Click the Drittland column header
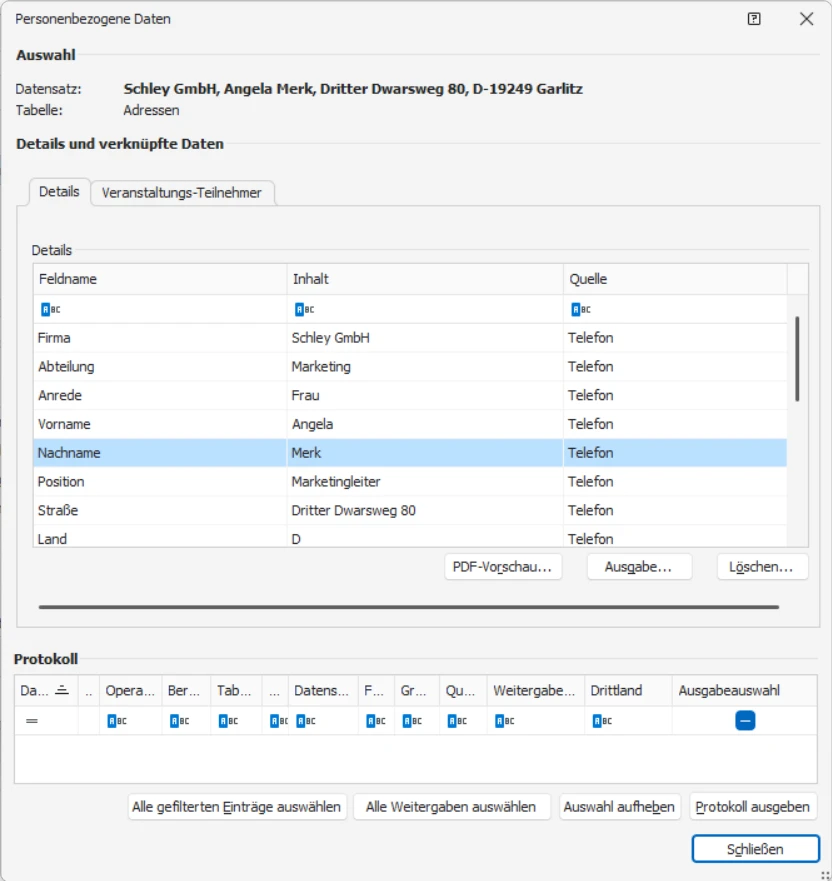 [x=628, y=691]
